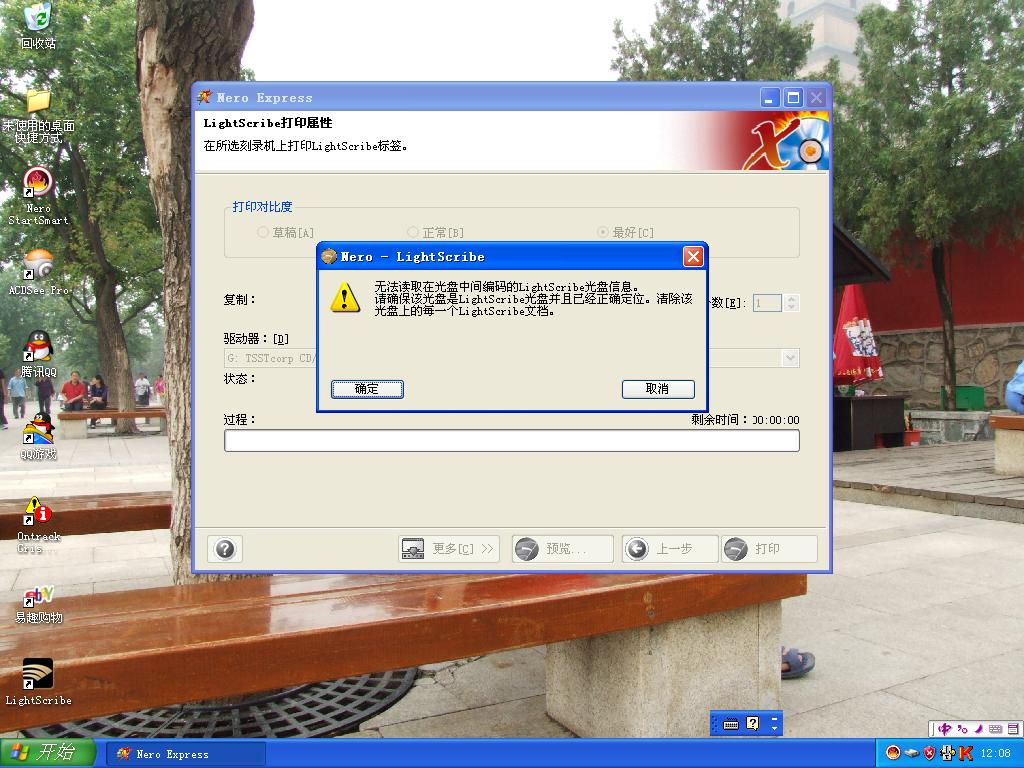Click the Nero flame tray icon

(x=893, y=753)
